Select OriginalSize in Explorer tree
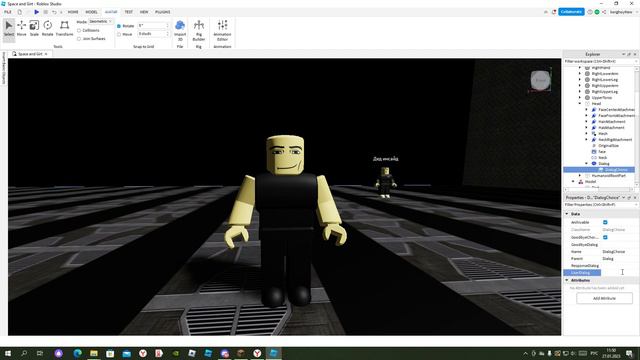 tap(608, 145)
